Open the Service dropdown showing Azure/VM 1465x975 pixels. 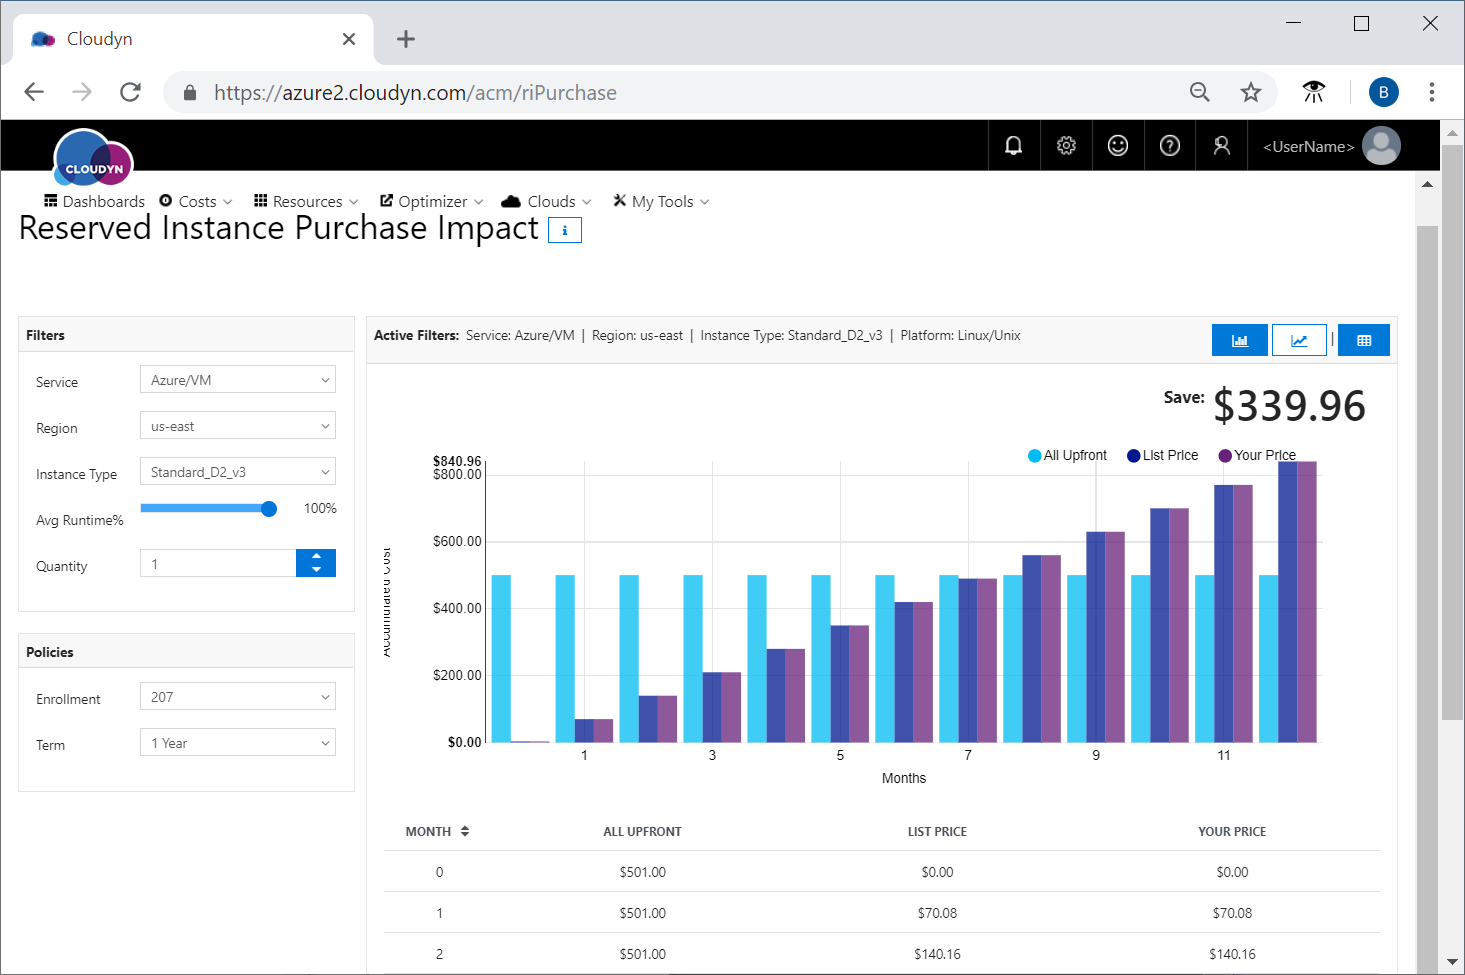(238, 380)
